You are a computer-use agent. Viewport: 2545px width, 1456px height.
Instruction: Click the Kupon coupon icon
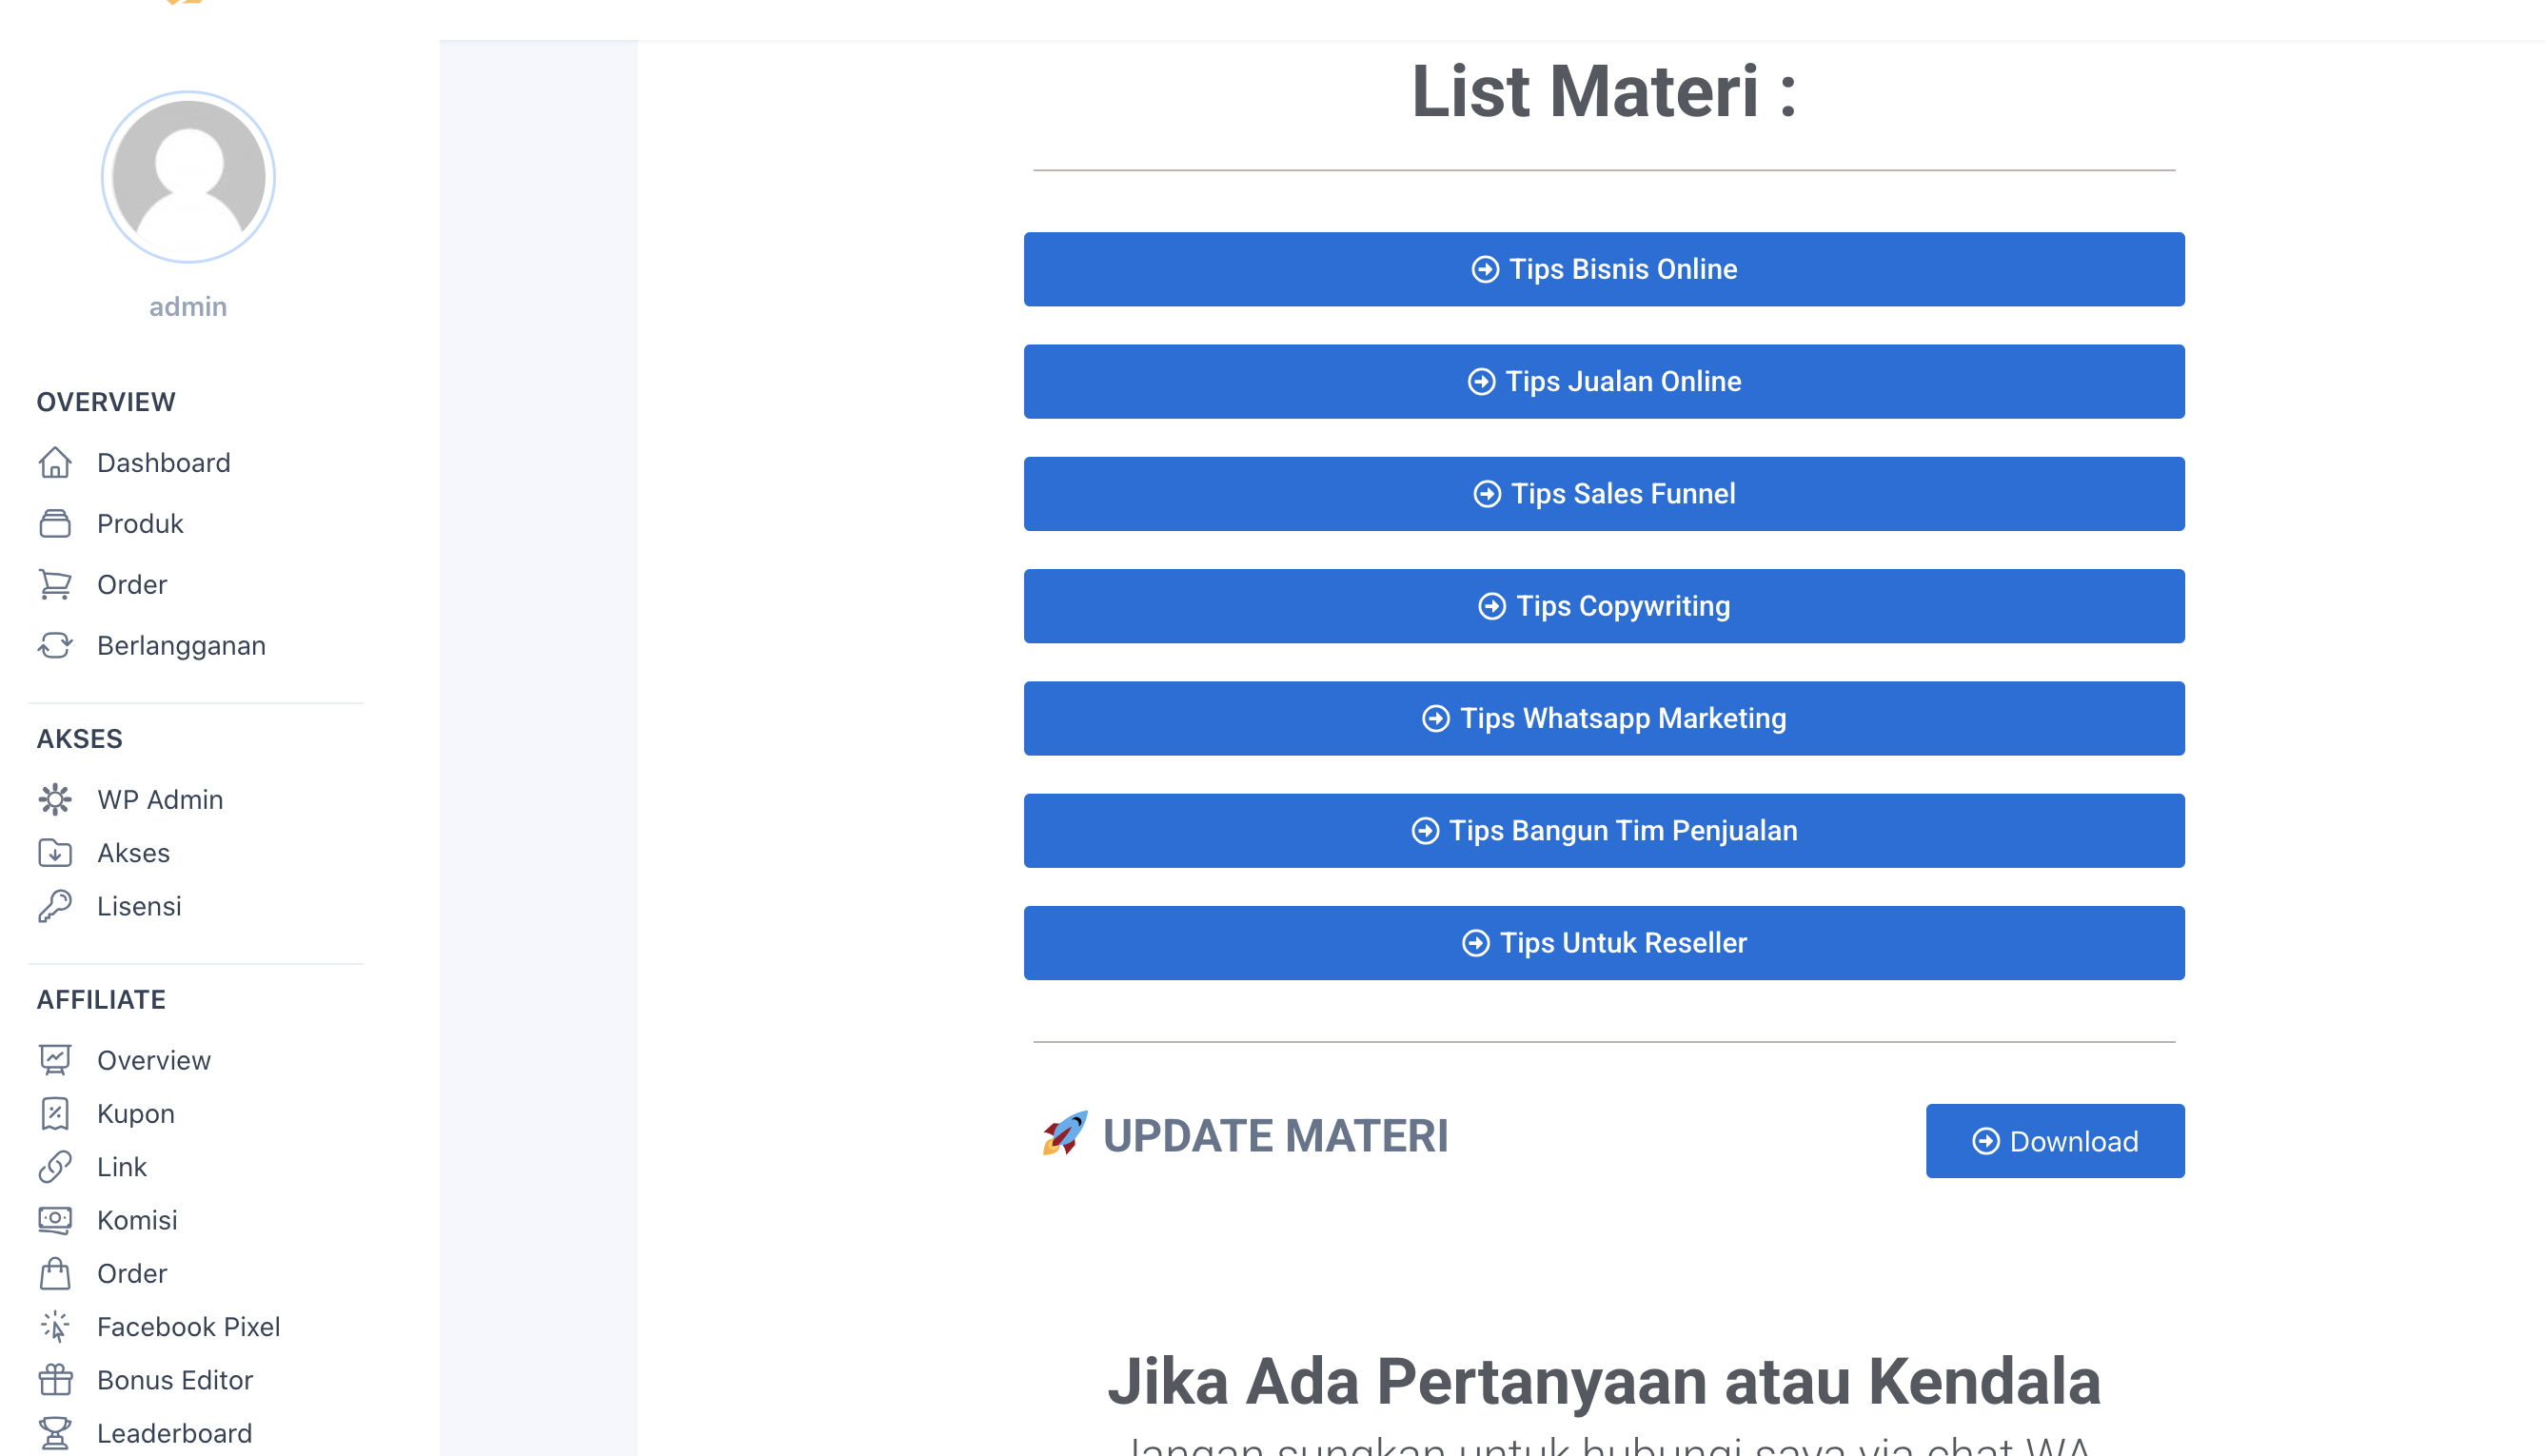pos(55,1114)
